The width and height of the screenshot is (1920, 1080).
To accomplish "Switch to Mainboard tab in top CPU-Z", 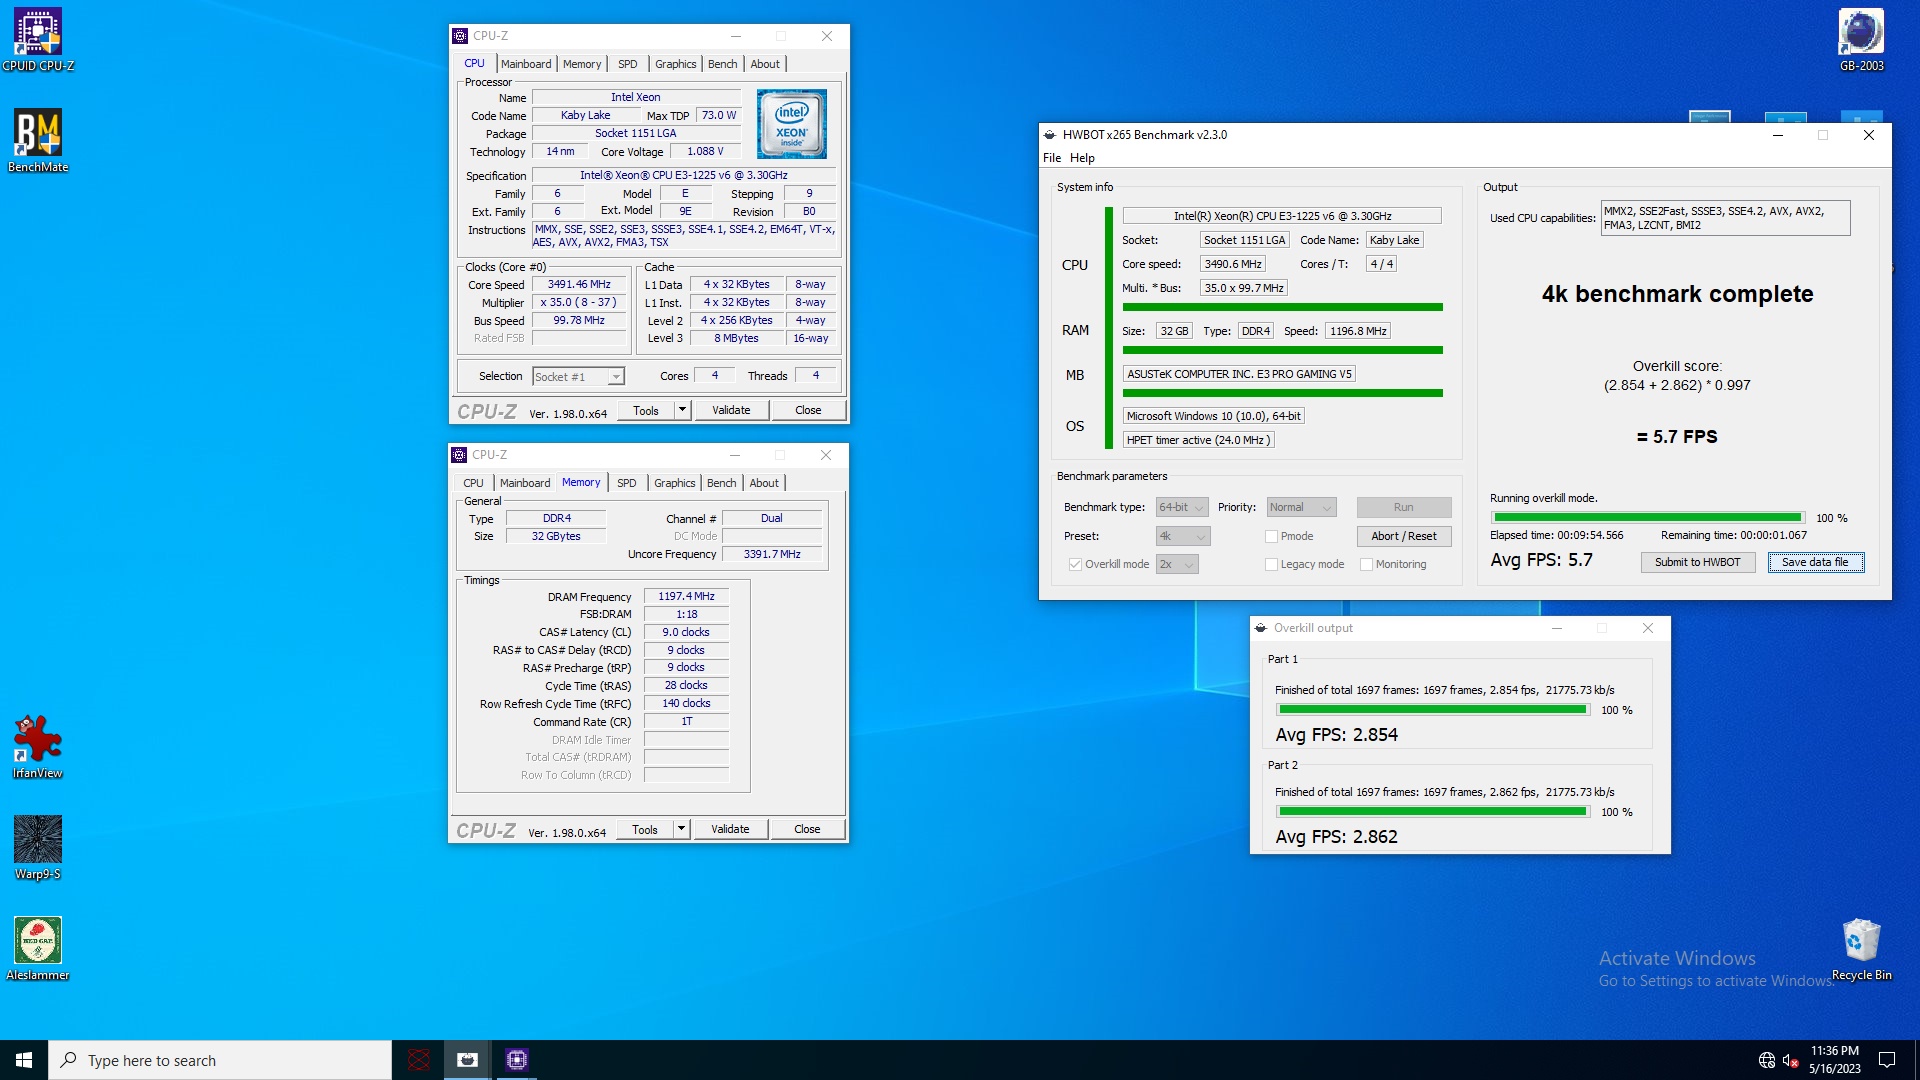I will [526, 64].
